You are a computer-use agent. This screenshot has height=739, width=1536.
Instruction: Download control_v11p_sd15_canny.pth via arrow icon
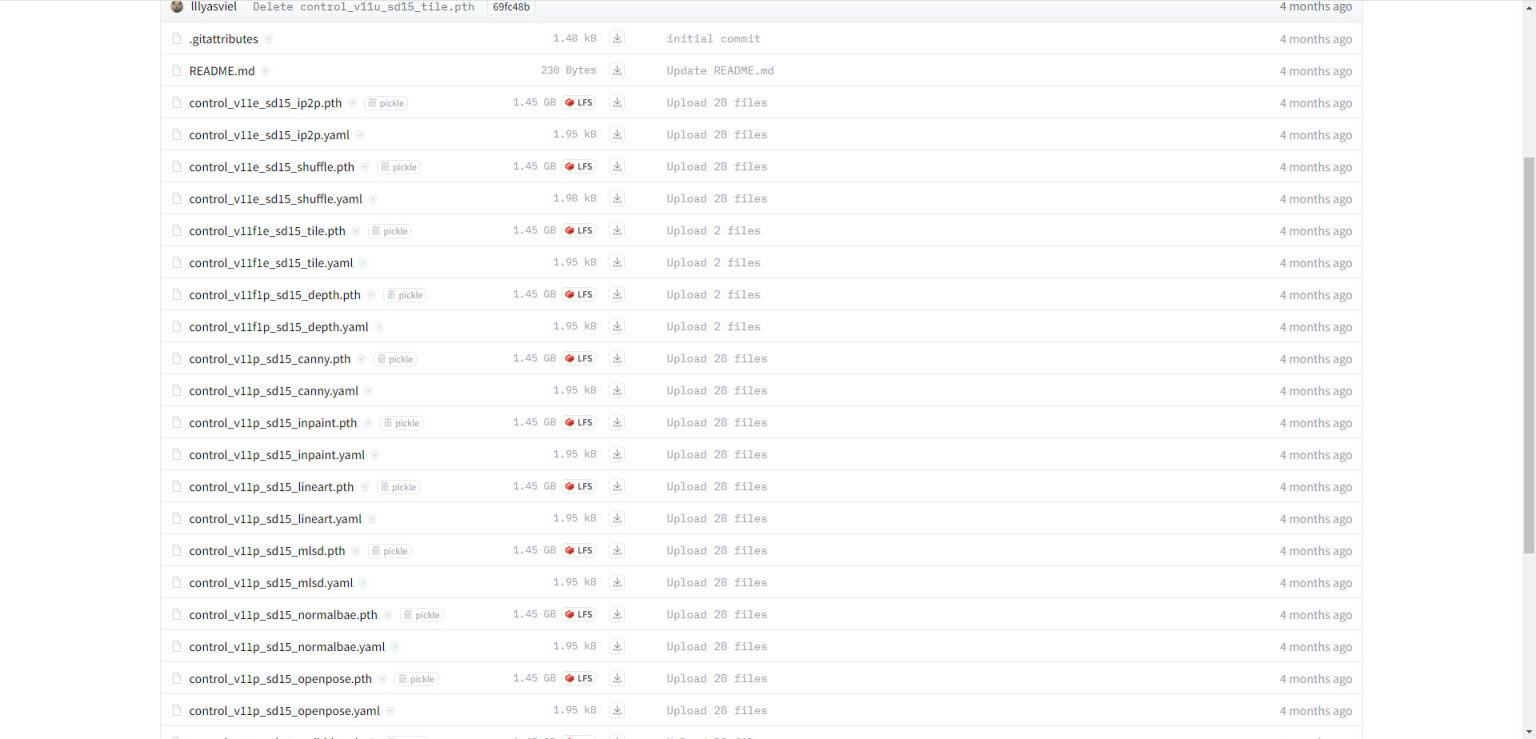coord(617,359)
